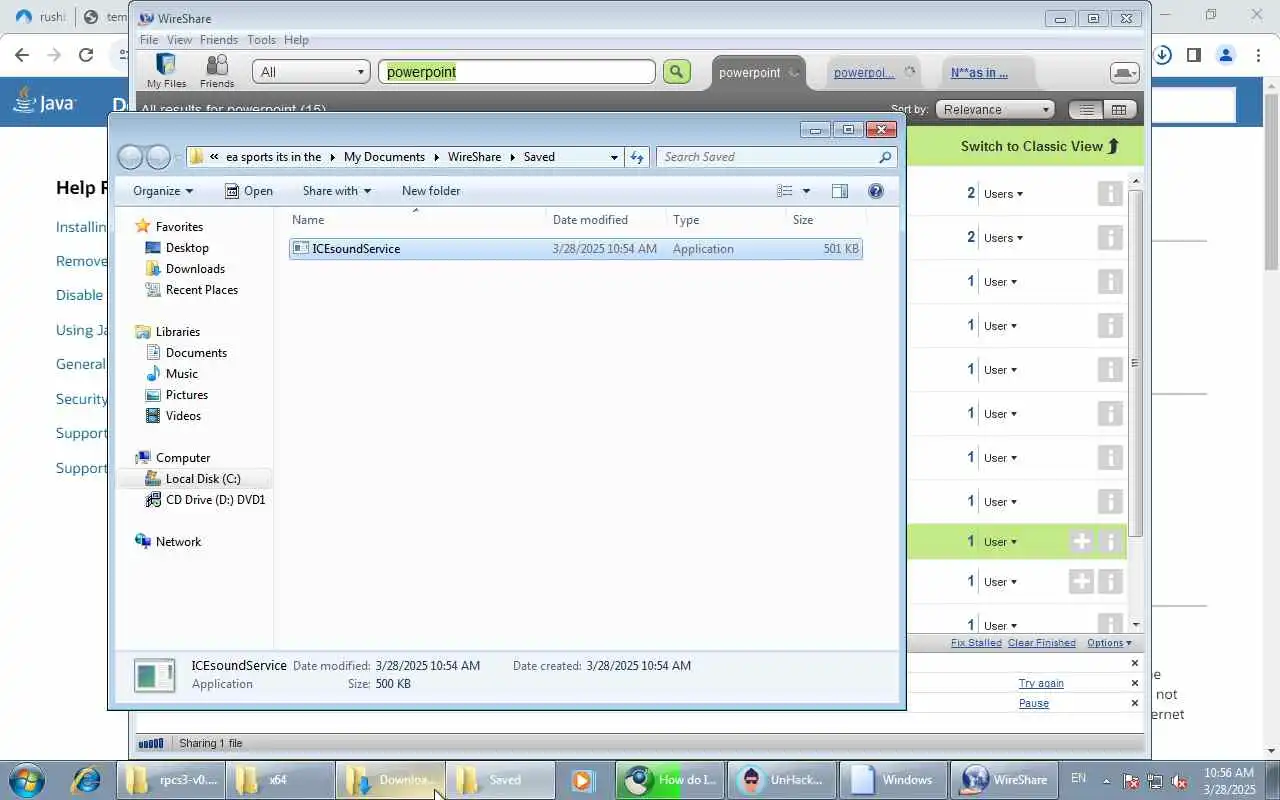
Task: Dismiss the Pause download row
Action: (x=1134, y=703)
